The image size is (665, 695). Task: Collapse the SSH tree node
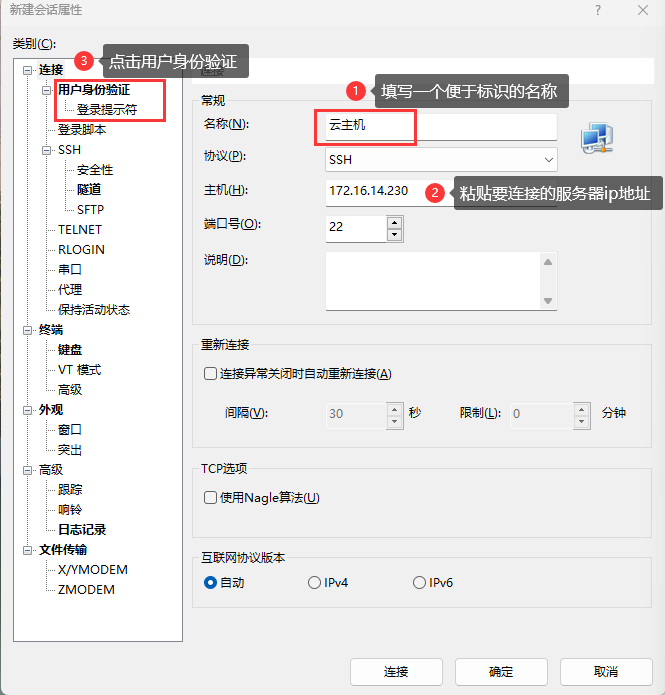coord(46,150)
